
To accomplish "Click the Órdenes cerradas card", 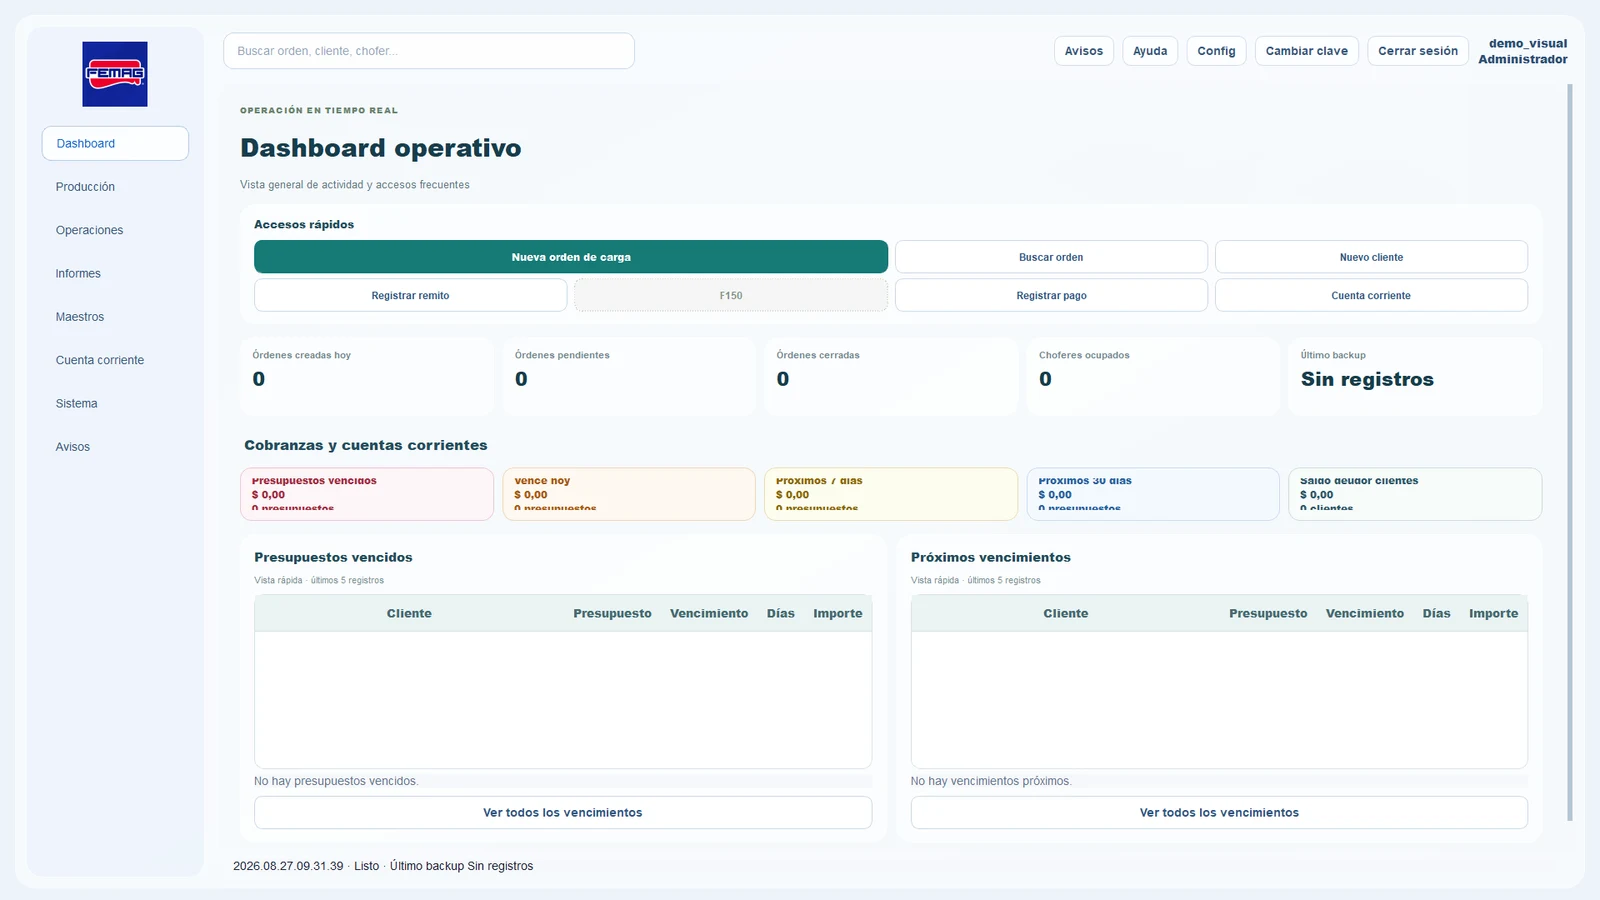I will point(891,376).
